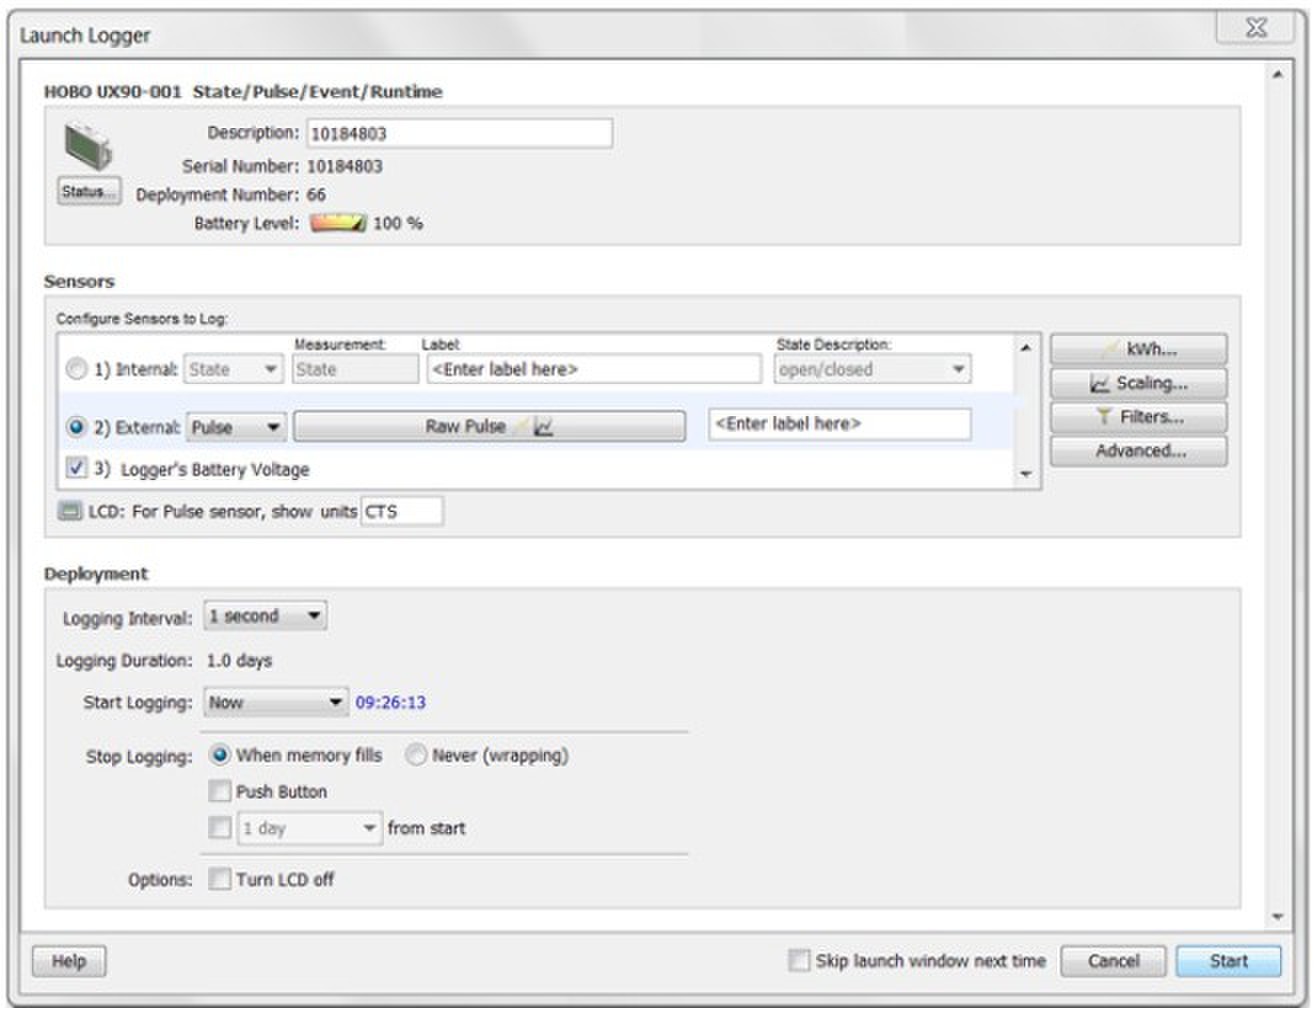The height and width of the screenshot is (1020, 1314).
Task: Toggle Logger's Battery Voltage checkbox
Action: 76,468
